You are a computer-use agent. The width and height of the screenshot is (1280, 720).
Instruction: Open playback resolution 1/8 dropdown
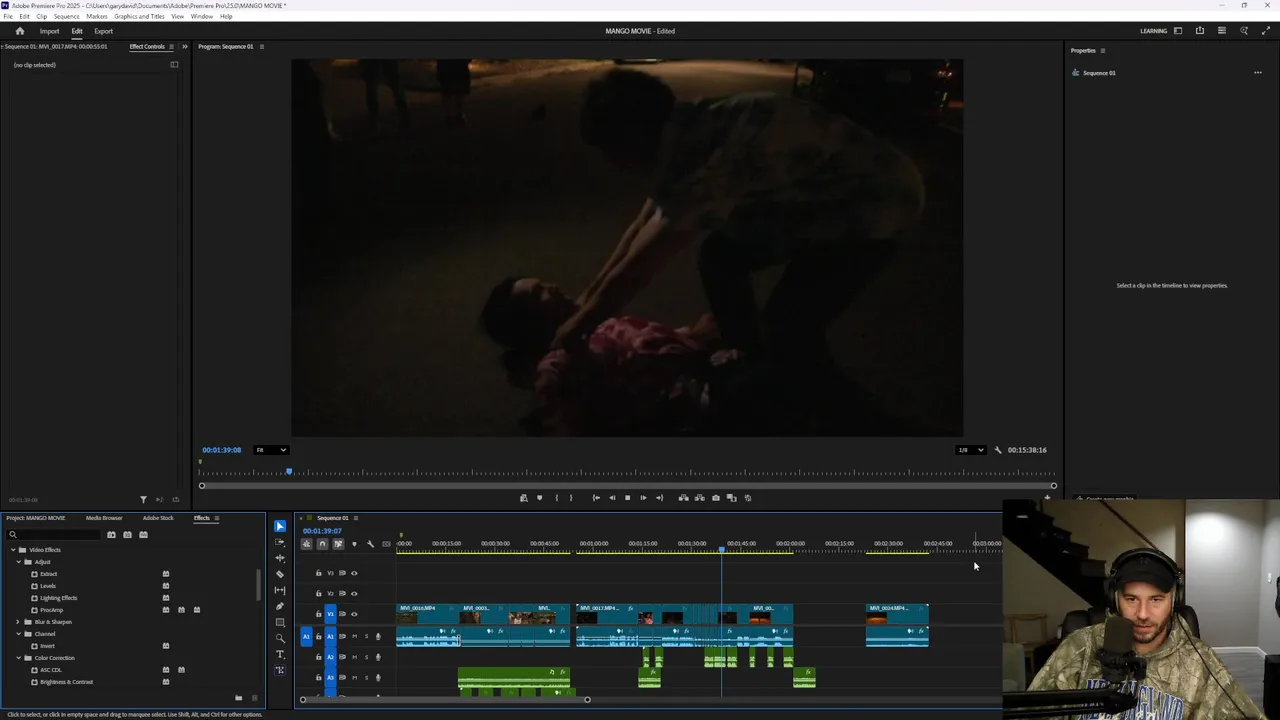tap(970, 450)
